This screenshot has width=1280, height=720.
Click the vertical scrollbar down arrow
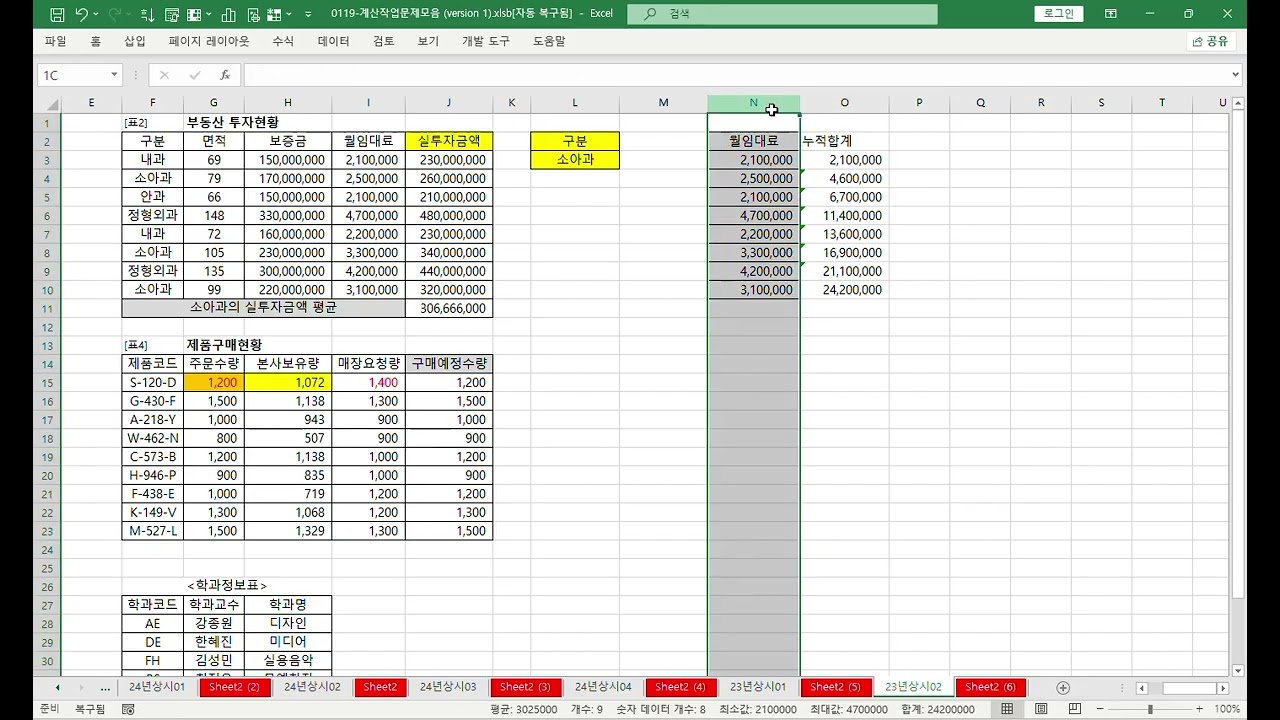click(x=1238, y=671)
